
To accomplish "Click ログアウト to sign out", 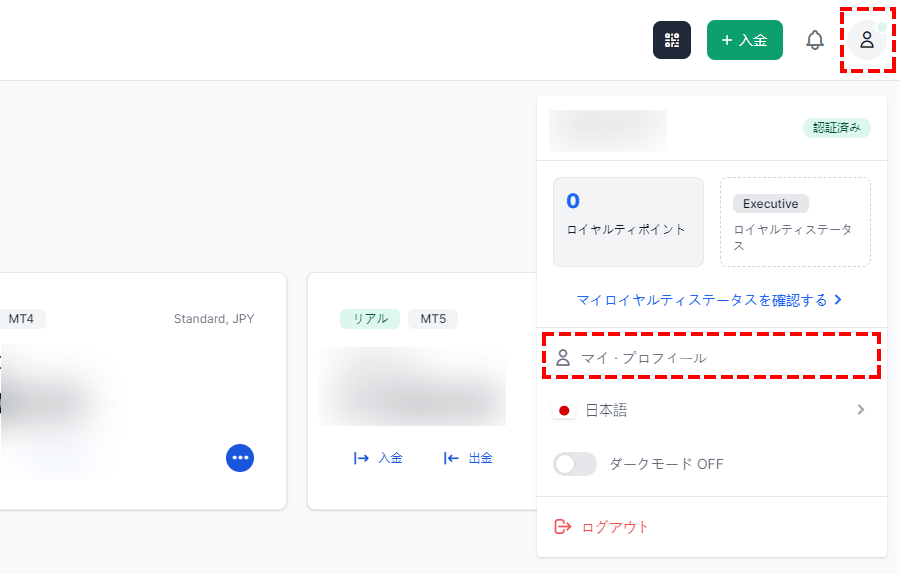I will 615,527.
